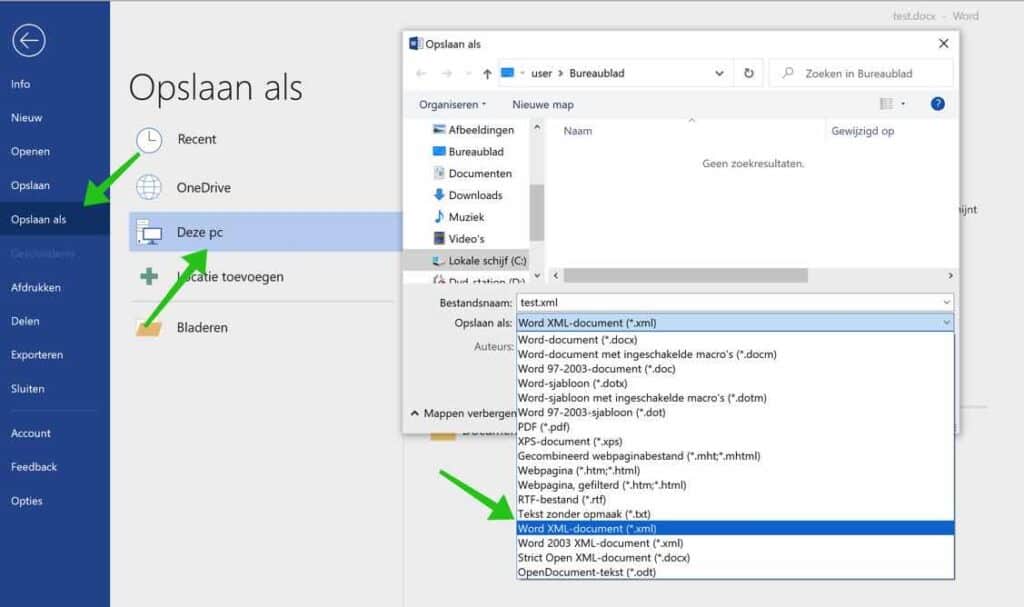Click the Deze pc computer icon
This screenshot has width=1024, height=607.
click(150, 233)
